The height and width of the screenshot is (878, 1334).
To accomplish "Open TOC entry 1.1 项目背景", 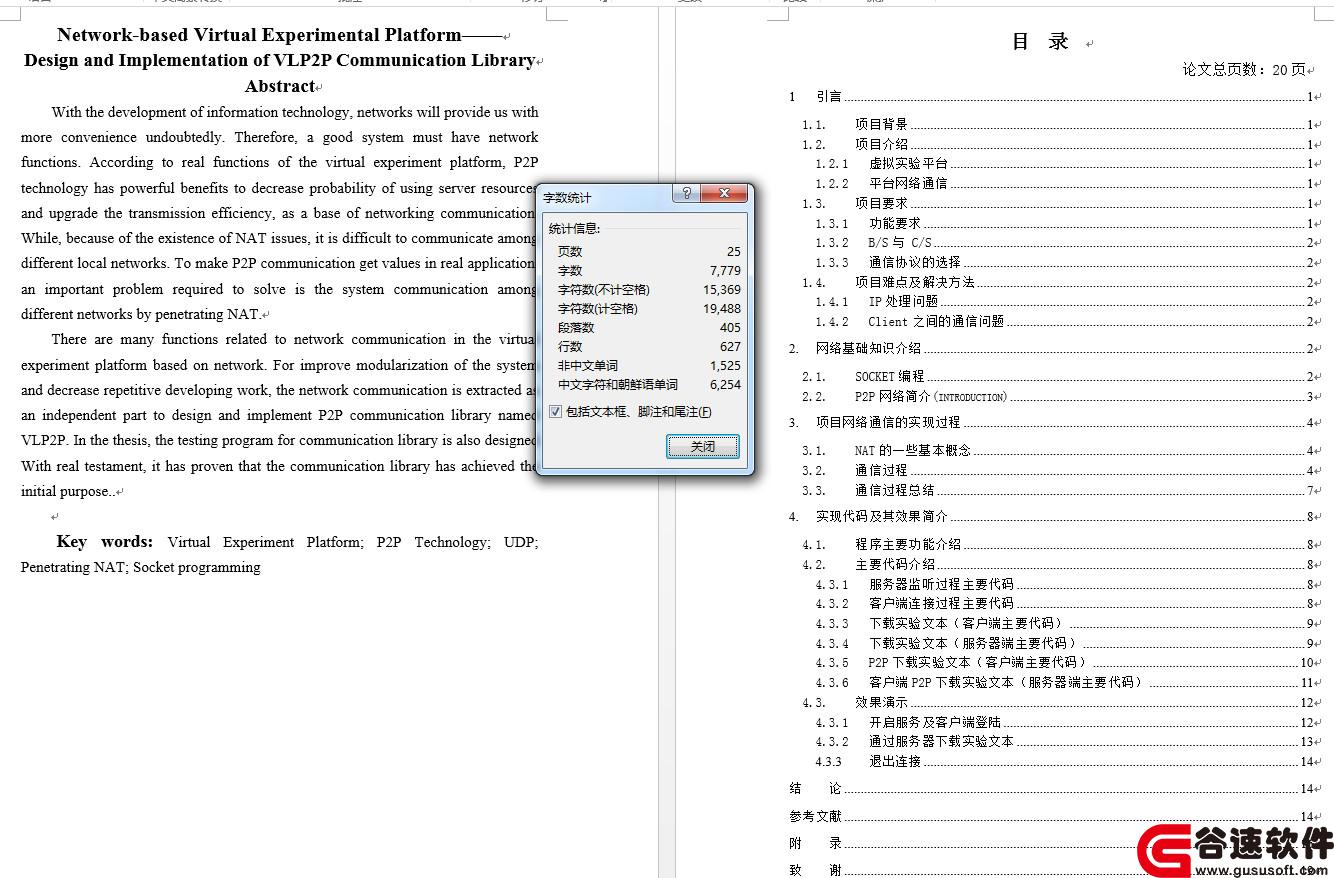I will (1057, 124).
